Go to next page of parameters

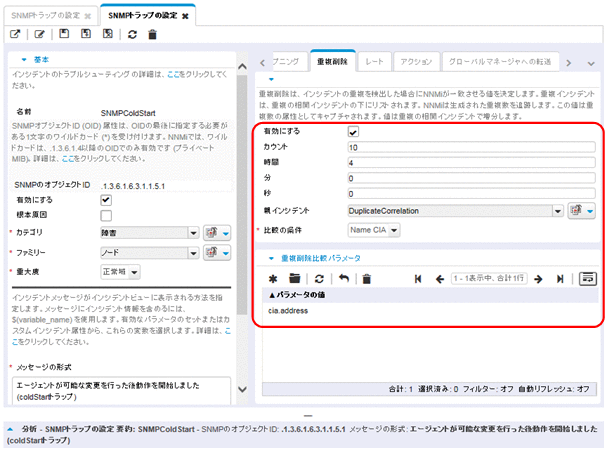click(538, 279)
